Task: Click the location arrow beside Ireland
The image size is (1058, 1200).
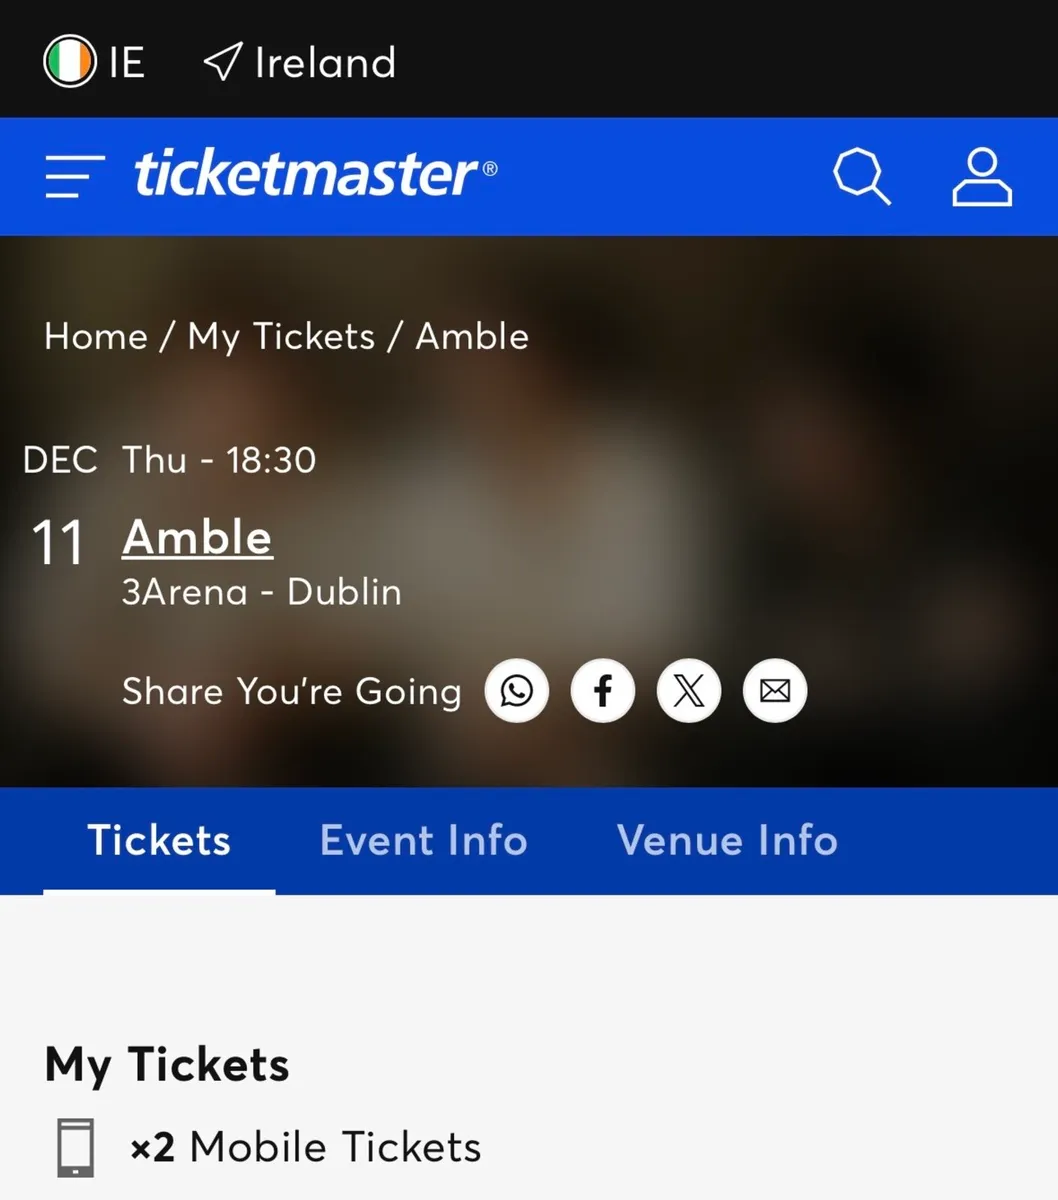Action: tap(221, 62)
